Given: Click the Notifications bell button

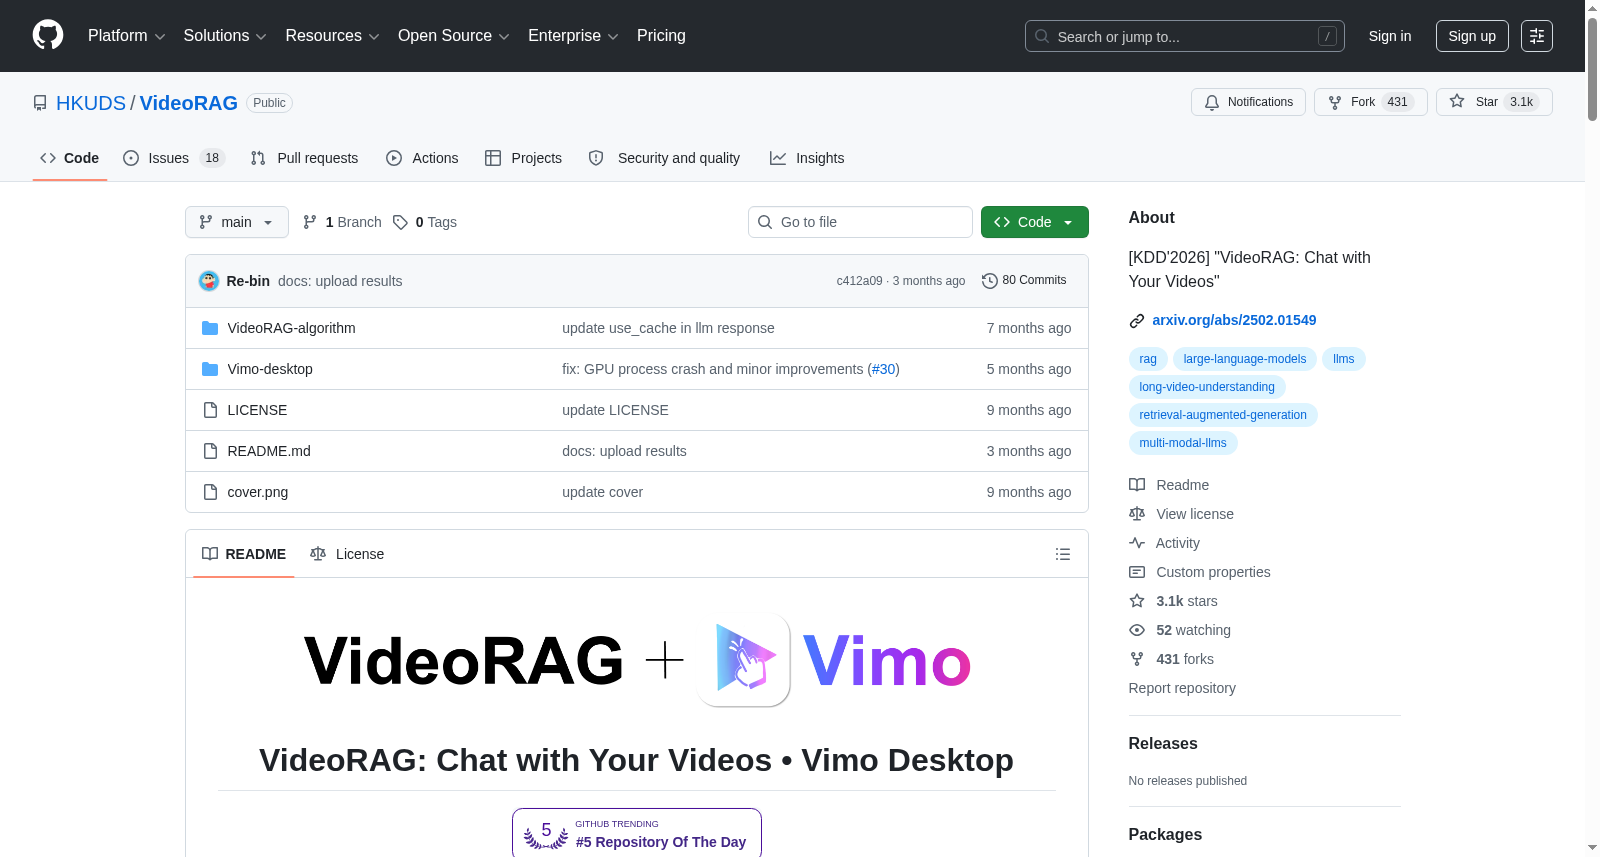Looking at the screenshot, I should tap(1248, 102).
